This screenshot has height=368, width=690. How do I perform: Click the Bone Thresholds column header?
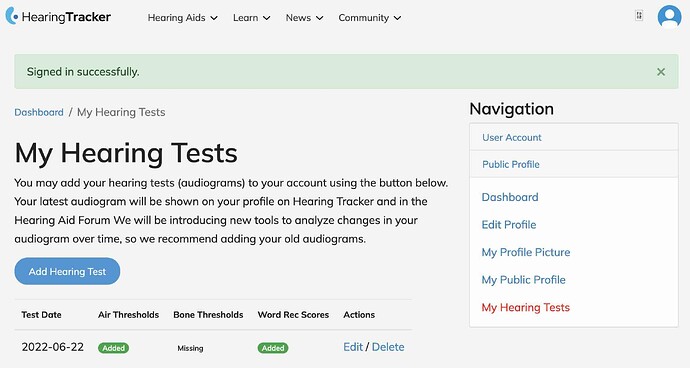click(x=208, y=315)
